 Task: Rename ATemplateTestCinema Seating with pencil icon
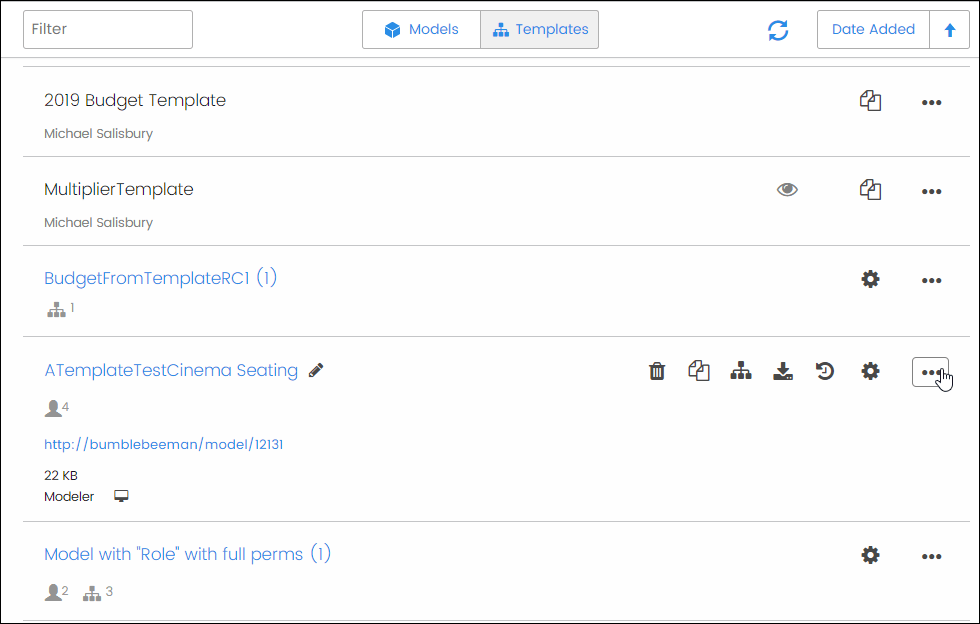click(x=316, y=371)
